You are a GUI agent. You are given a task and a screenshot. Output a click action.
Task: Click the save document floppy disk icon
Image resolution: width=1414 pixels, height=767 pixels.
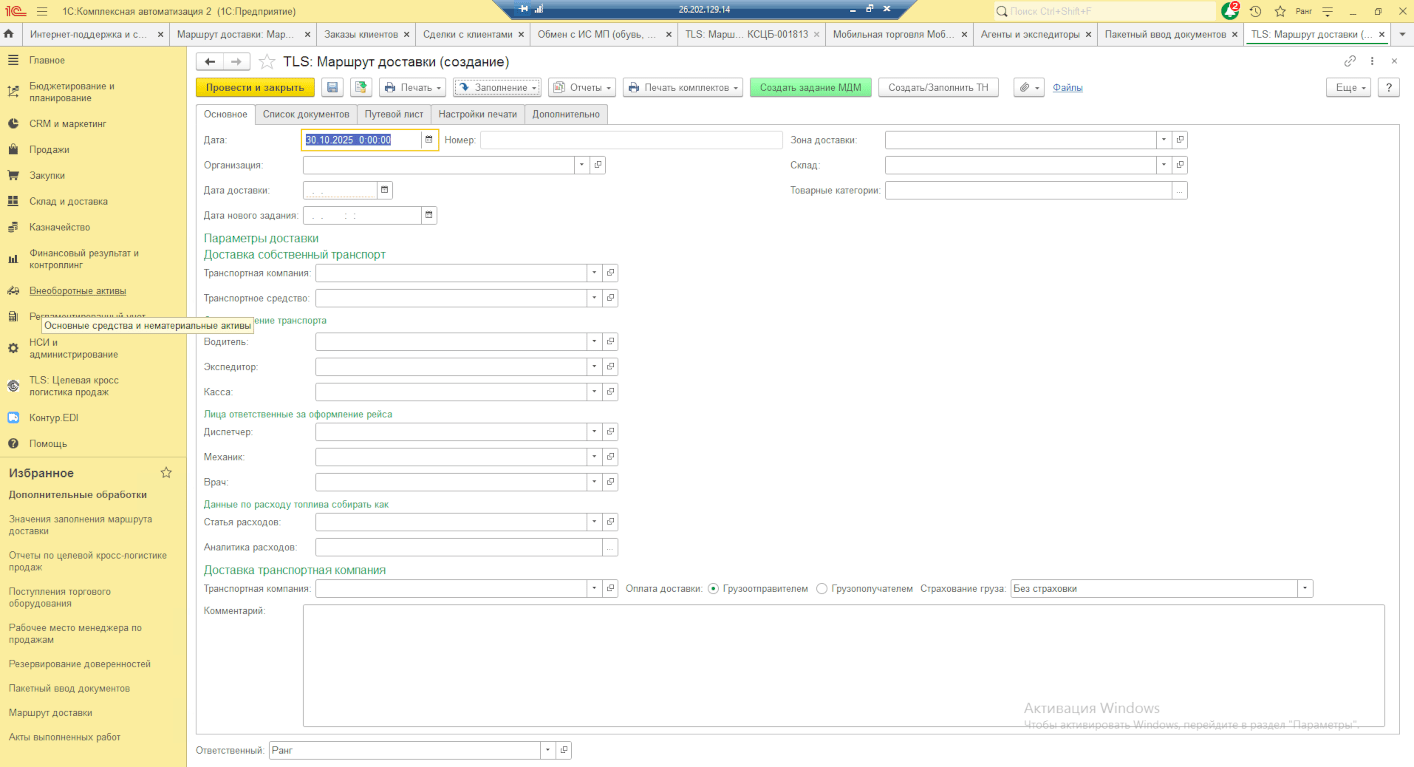pos(332,88)
